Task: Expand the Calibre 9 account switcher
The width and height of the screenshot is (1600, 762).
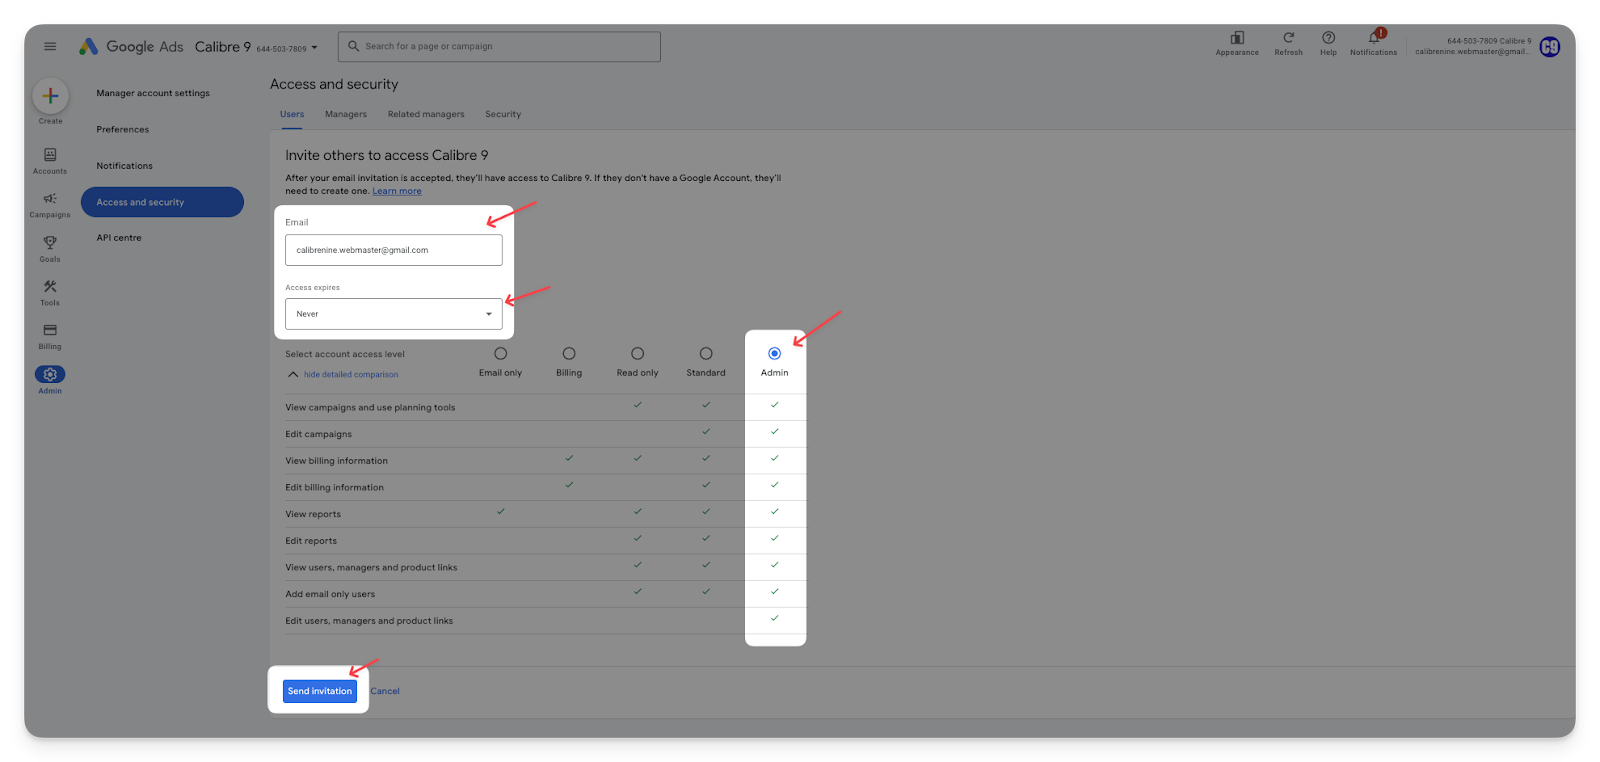Action: [314, 47]
